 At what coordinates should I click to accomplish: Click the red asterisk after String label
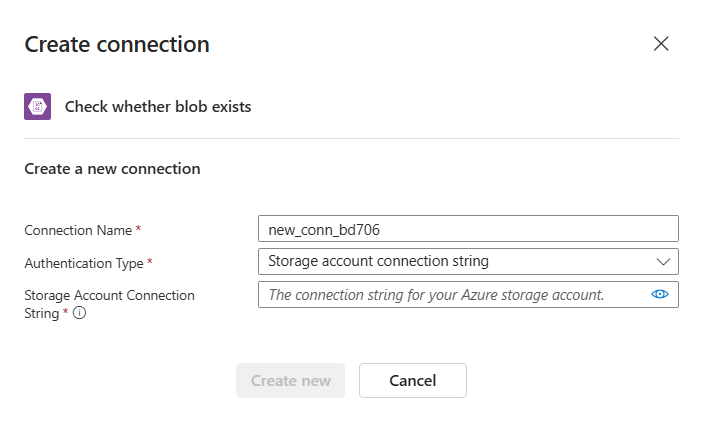(65, 311)
